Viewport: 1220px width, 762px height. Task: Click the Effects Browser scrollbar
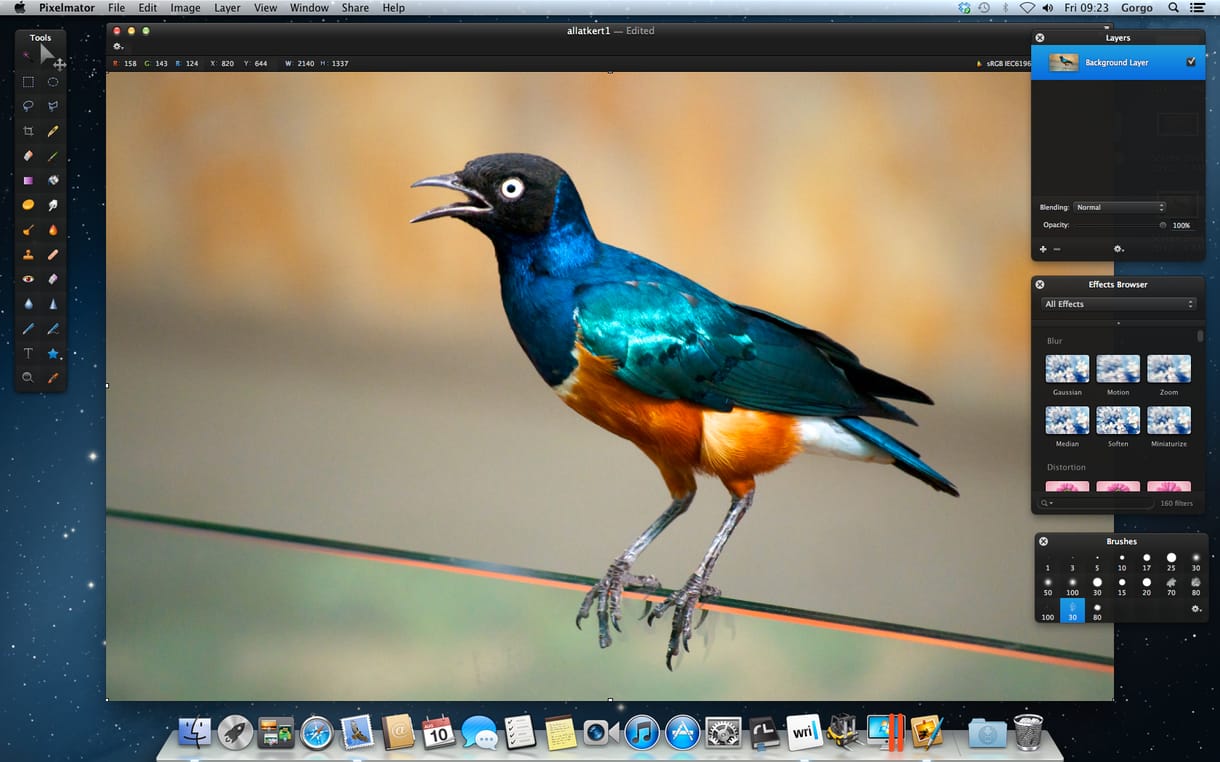click(1200, 337)
